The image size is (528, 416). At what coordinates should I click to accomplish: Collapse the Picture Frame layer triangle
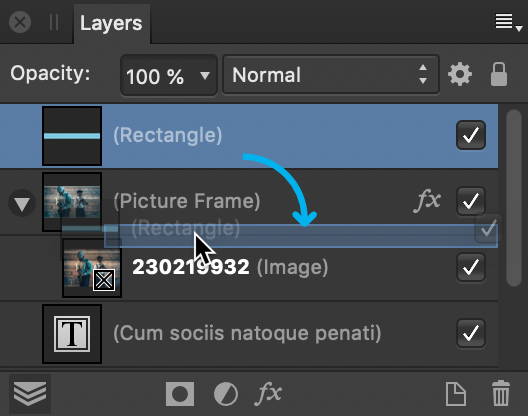[x=22, y=203]
